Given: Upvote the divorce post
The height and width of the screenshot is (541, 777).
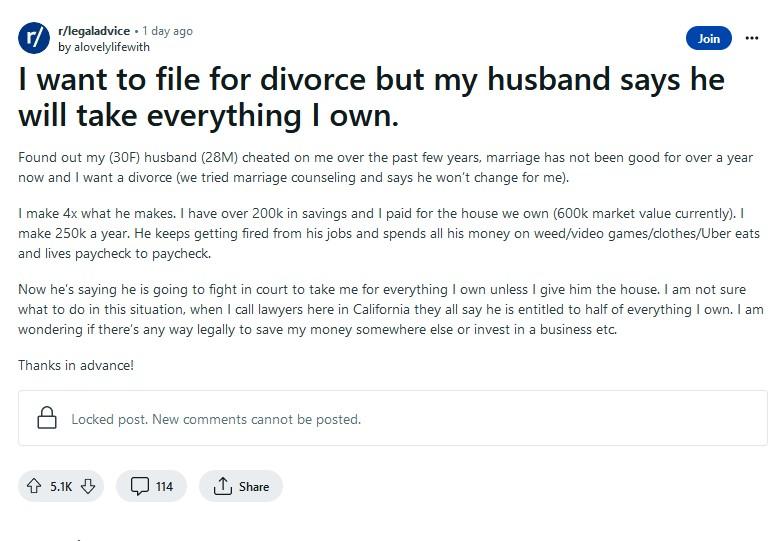Looking at the screenshot, I should tap(34, 486).
